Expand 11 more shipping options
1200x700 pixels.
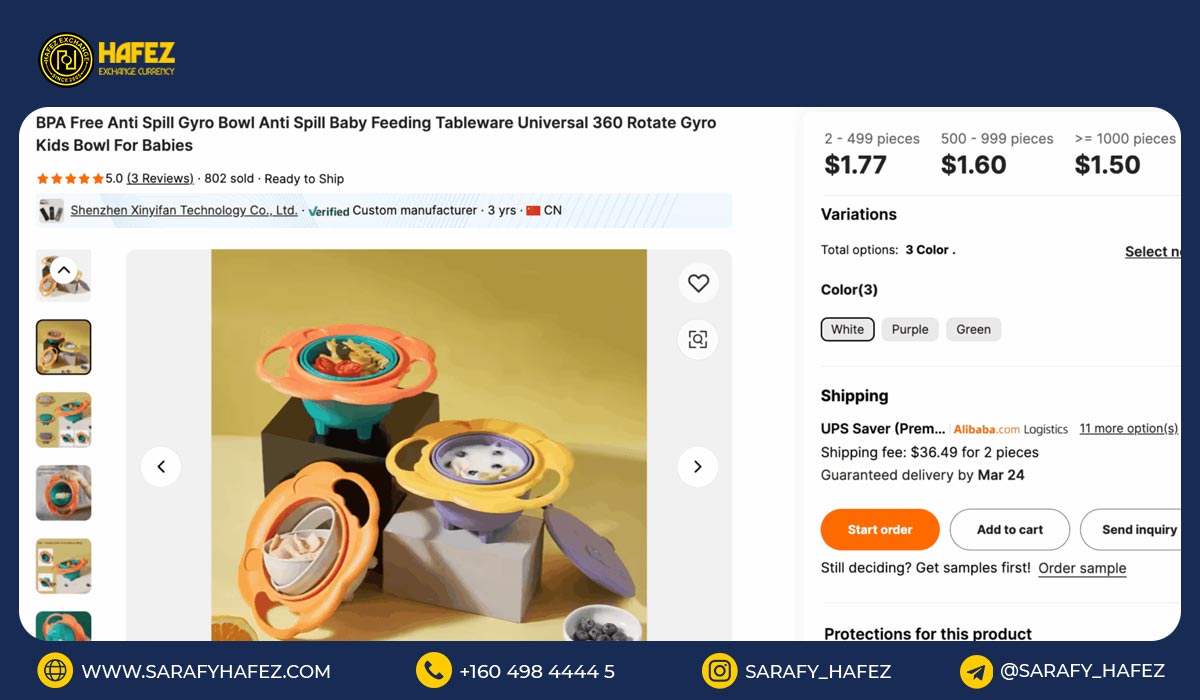(x=1128, y=428)
